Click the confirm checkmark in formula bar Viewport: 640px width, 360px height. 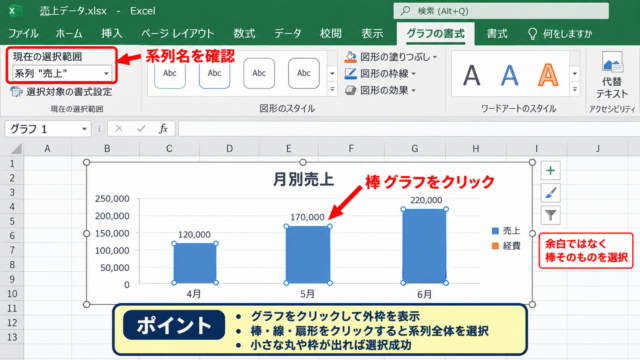point(141,129)
